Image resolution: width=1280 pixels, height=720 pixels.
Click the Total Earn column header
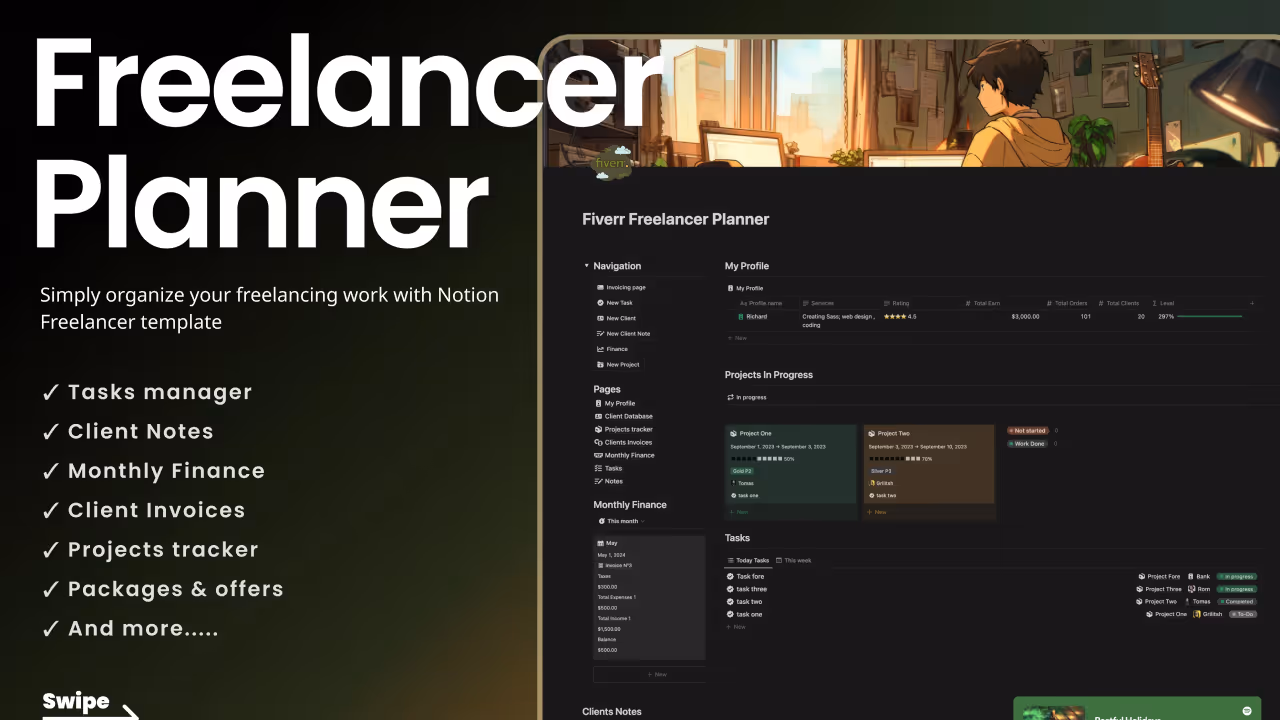click(983, 303)
